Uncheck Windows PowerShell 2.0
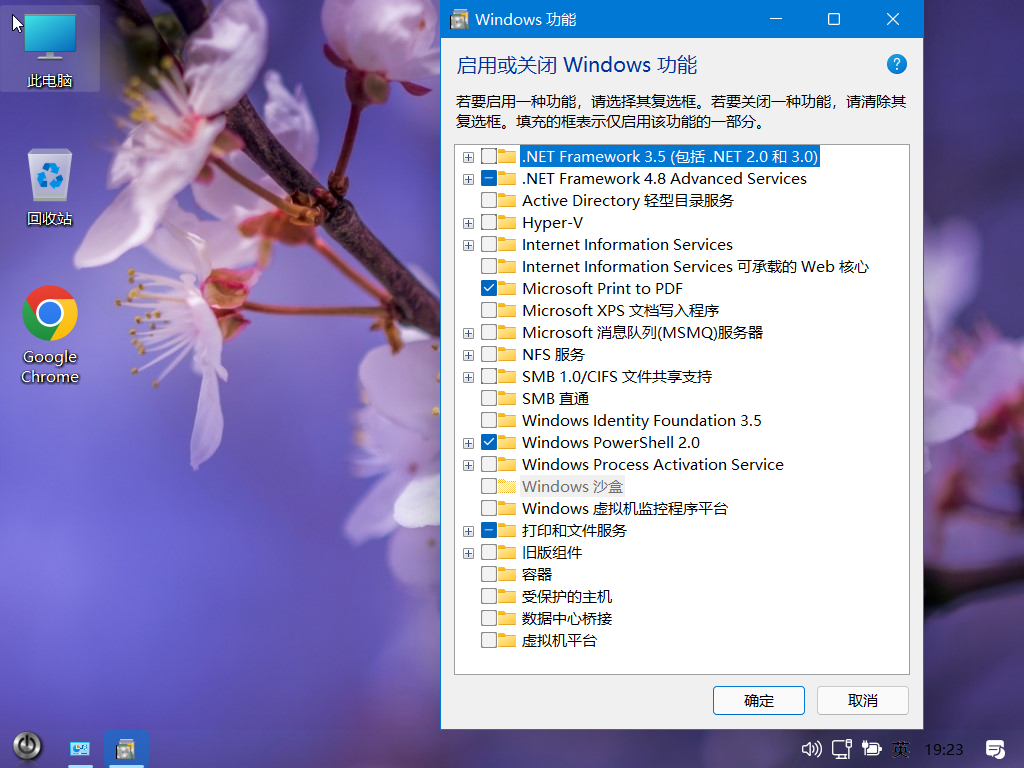1024x768 pixels. coord(488,442)
